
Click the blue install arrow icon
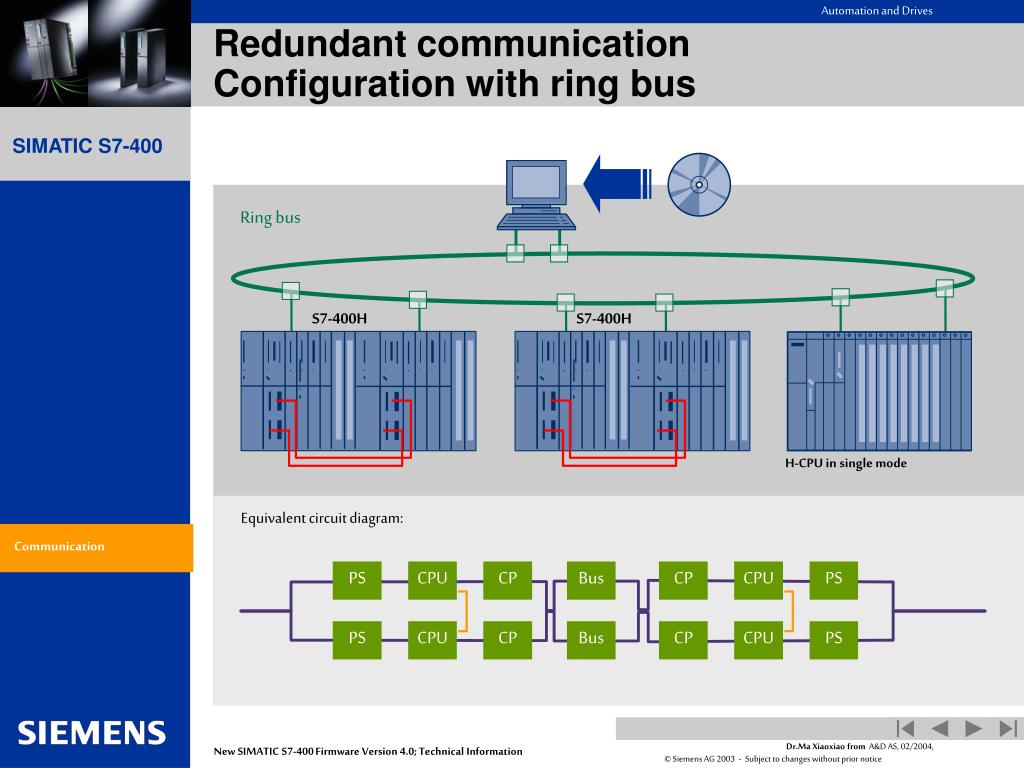click(x=617, y=184)
